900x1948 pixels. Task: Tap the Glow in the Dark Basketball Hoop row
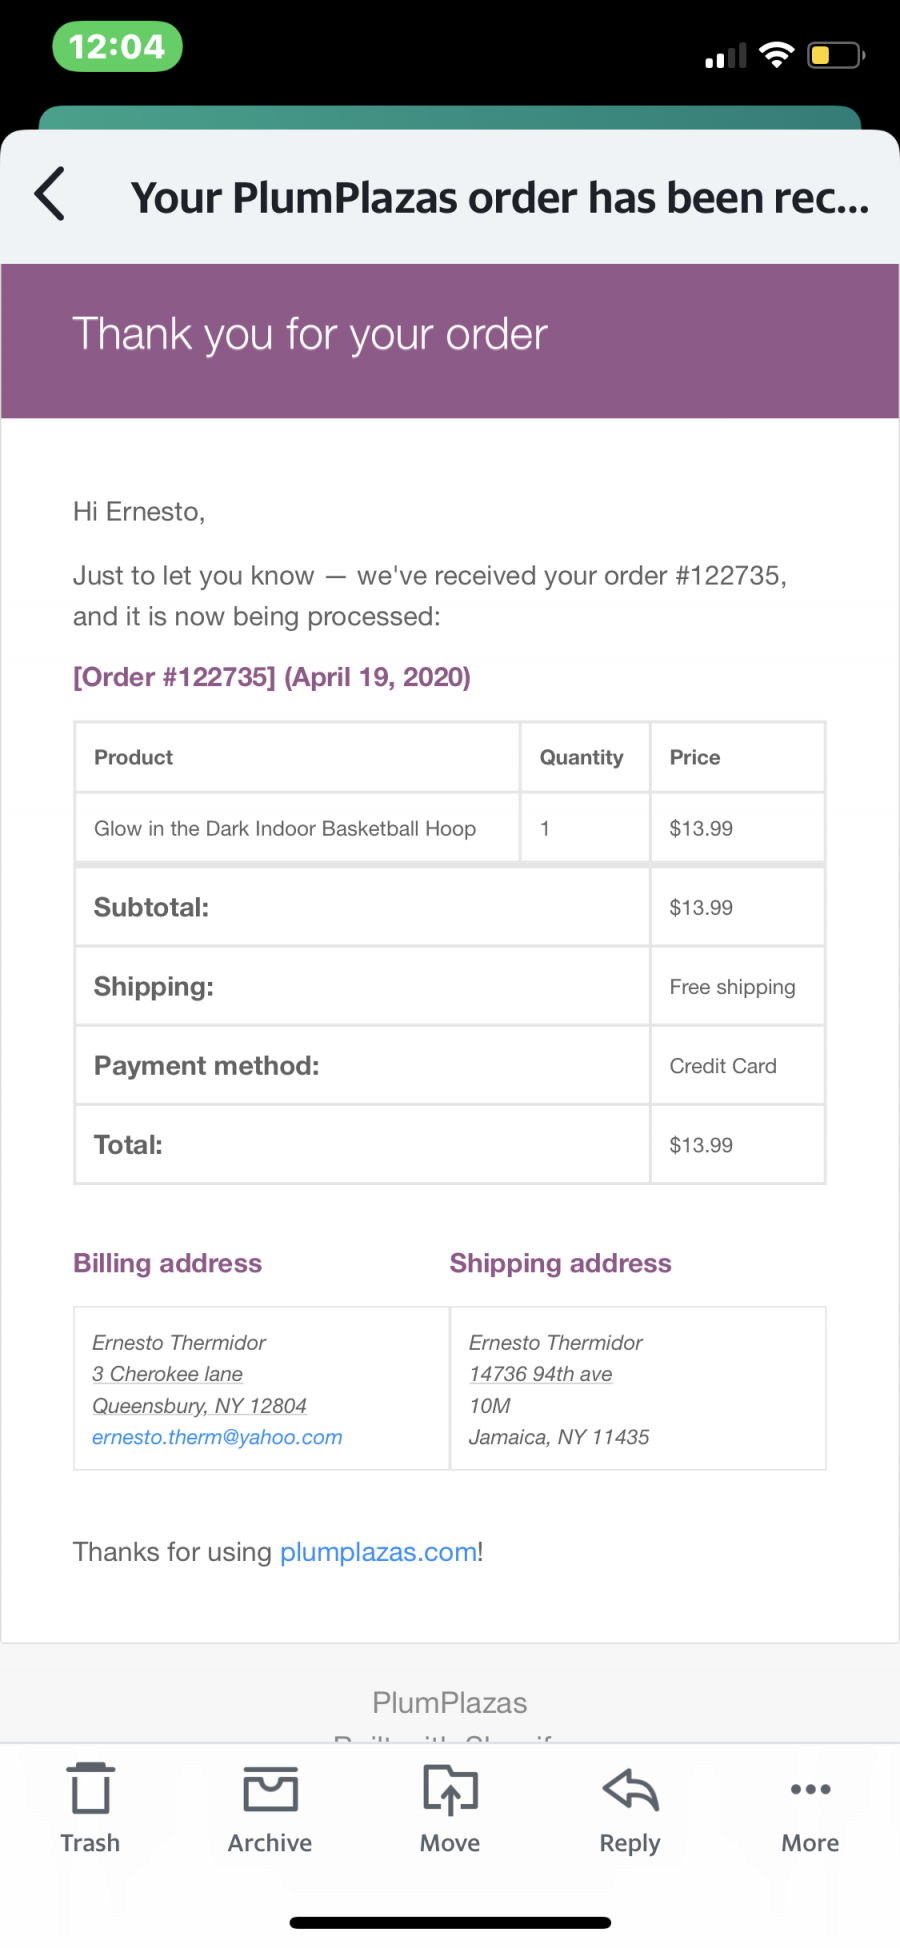450,828
